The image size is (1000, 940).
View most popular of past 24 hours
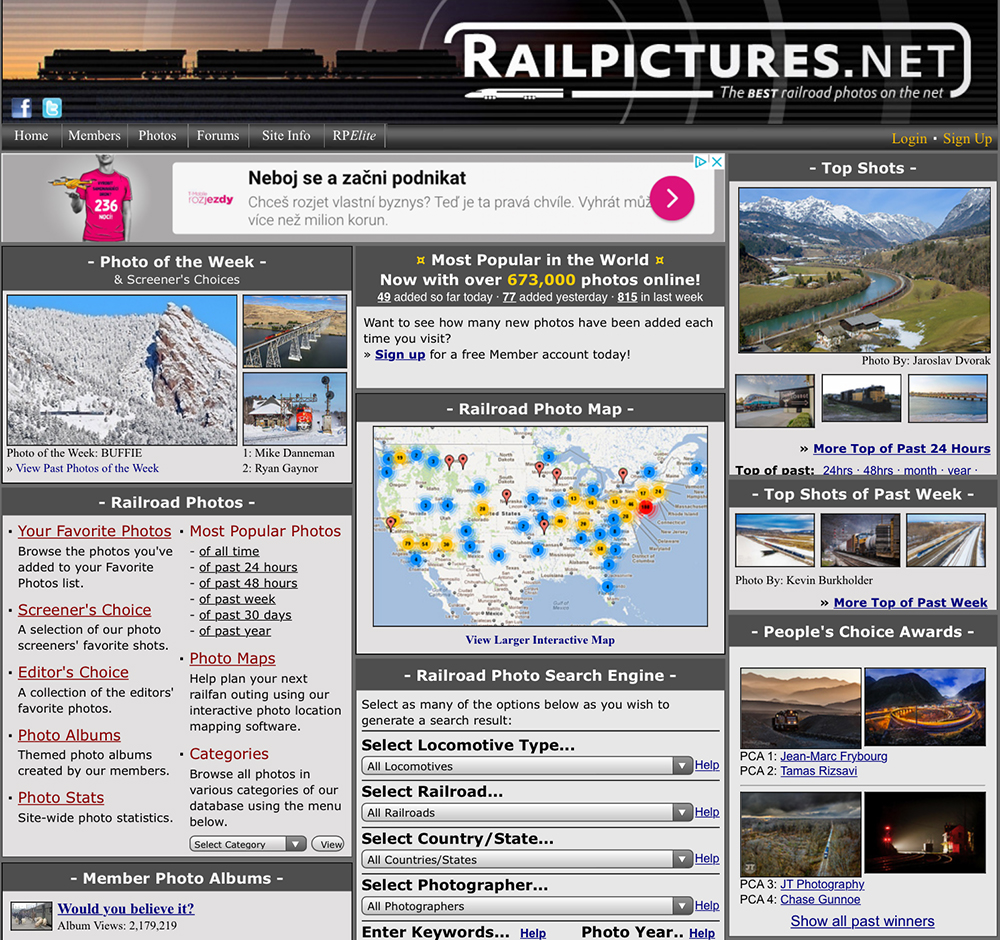click(248, 567)
